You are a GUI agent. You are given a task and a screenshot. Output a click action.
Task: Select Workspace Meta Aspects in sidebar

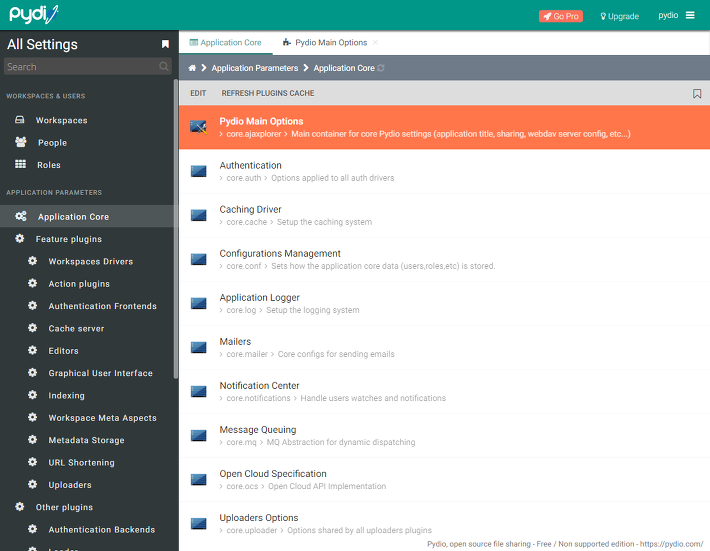tap(102, 418)
